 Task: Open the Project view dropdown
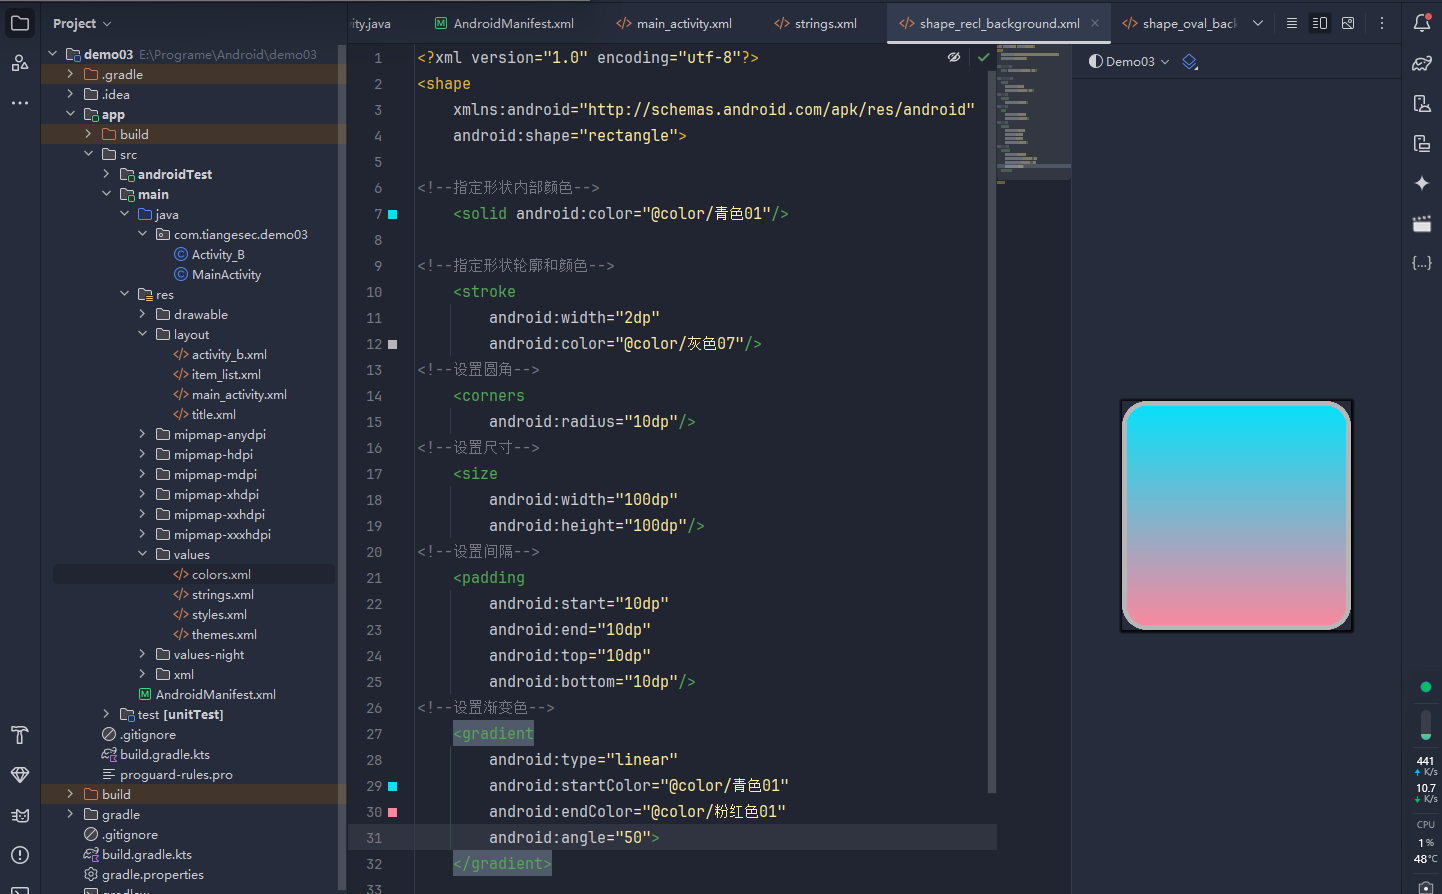82,23
